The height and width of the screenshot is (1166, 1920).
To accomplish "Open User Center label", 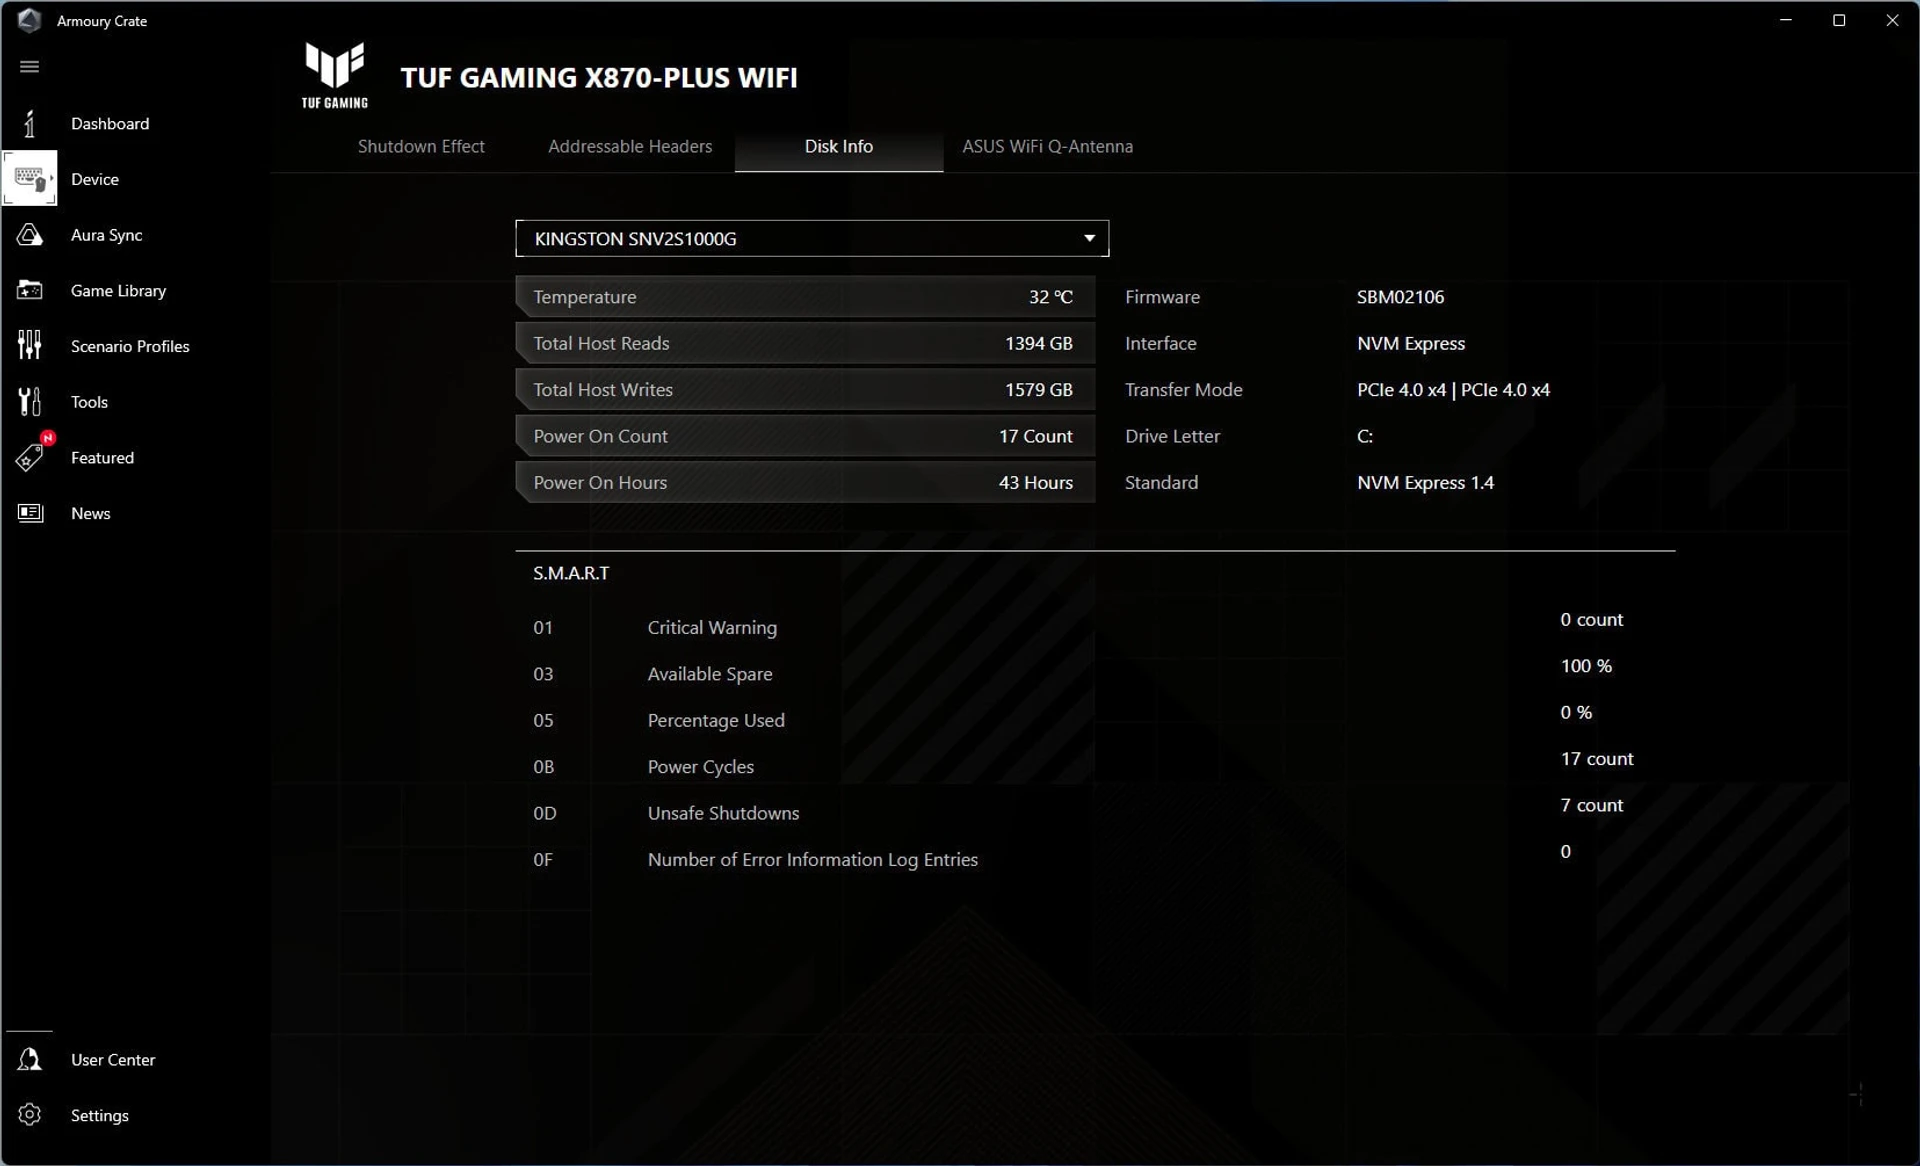I will pyautogui.click(x=113, y=1059).
